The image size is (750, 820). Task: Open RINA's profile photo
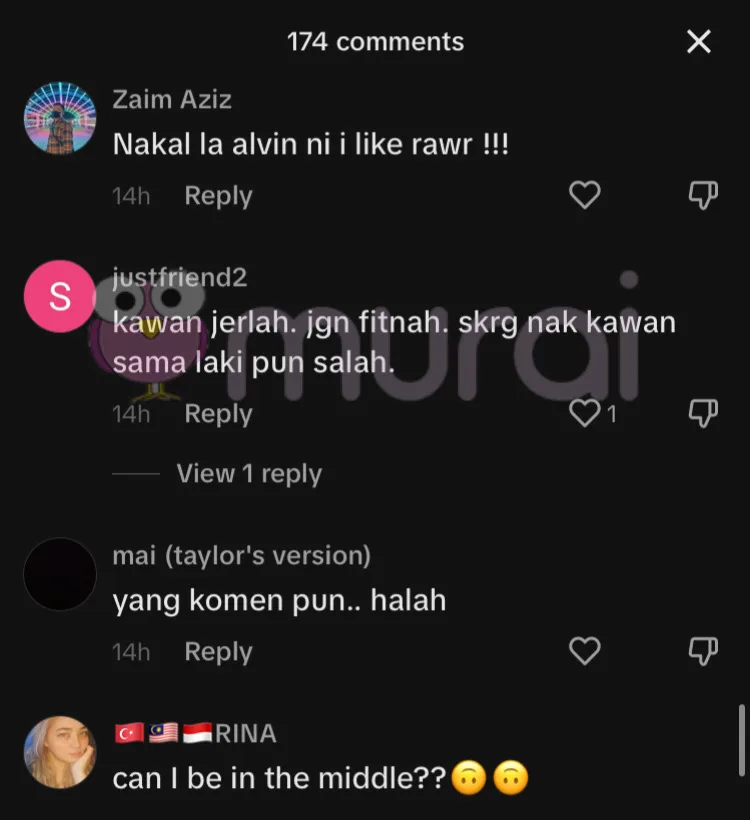coord(60,752)
